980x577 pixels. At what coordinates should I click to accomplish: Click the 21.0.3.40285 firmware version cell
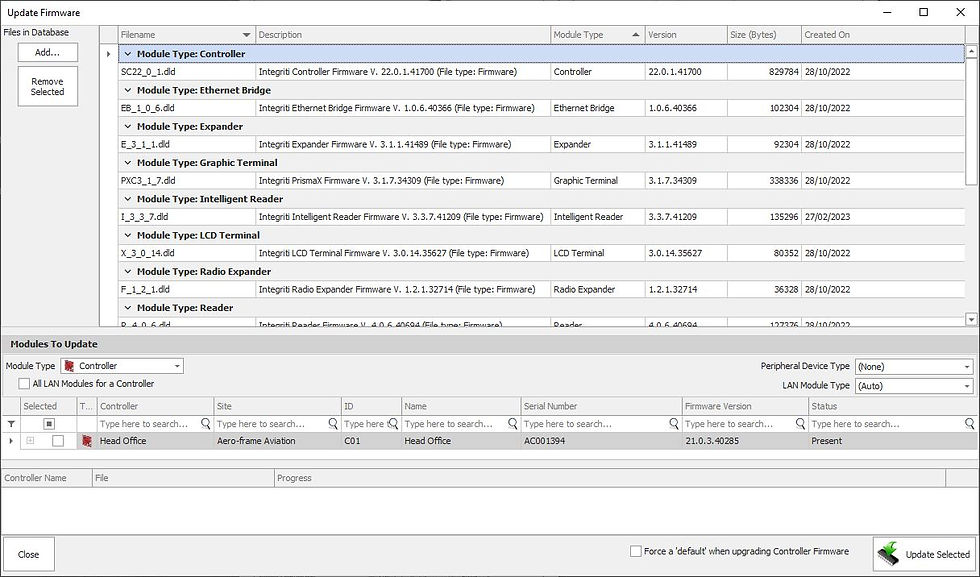[745, 441]
